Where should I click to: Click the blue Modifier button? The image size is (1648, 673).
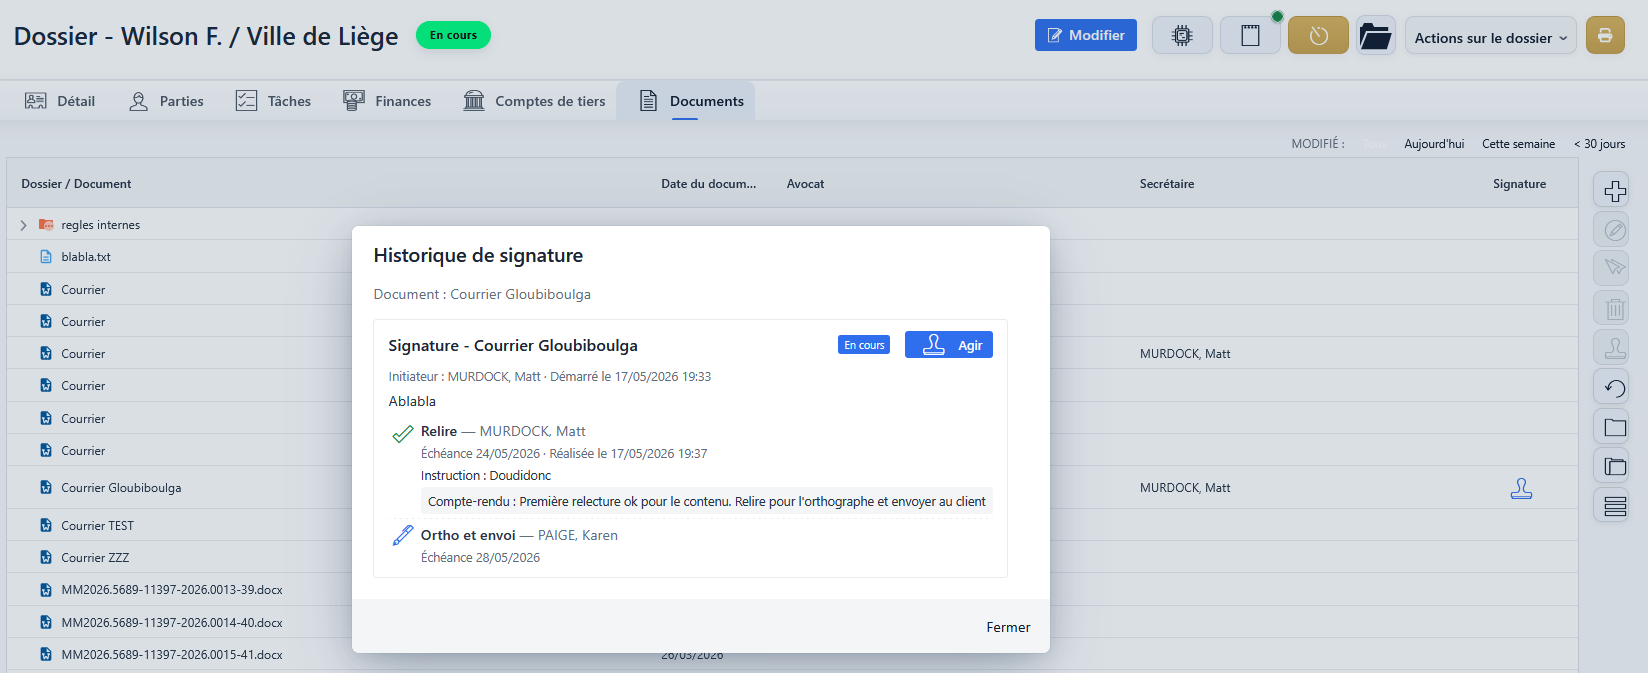point(1086,35)
